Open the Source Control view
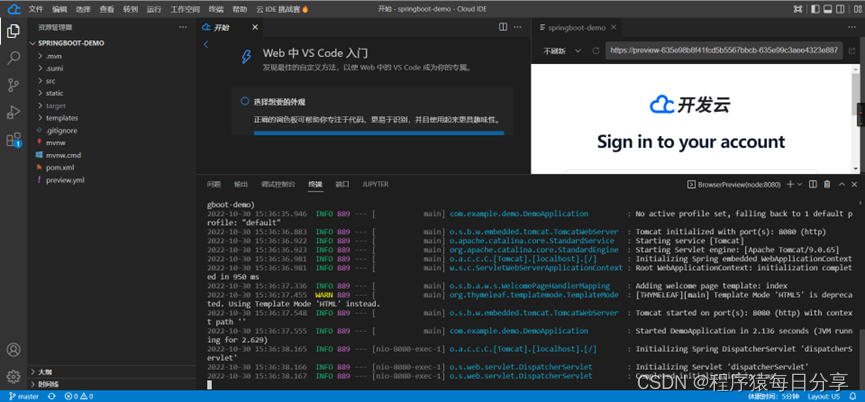Image resolution: width=865 pixels, height=402 pixels. 13,85
